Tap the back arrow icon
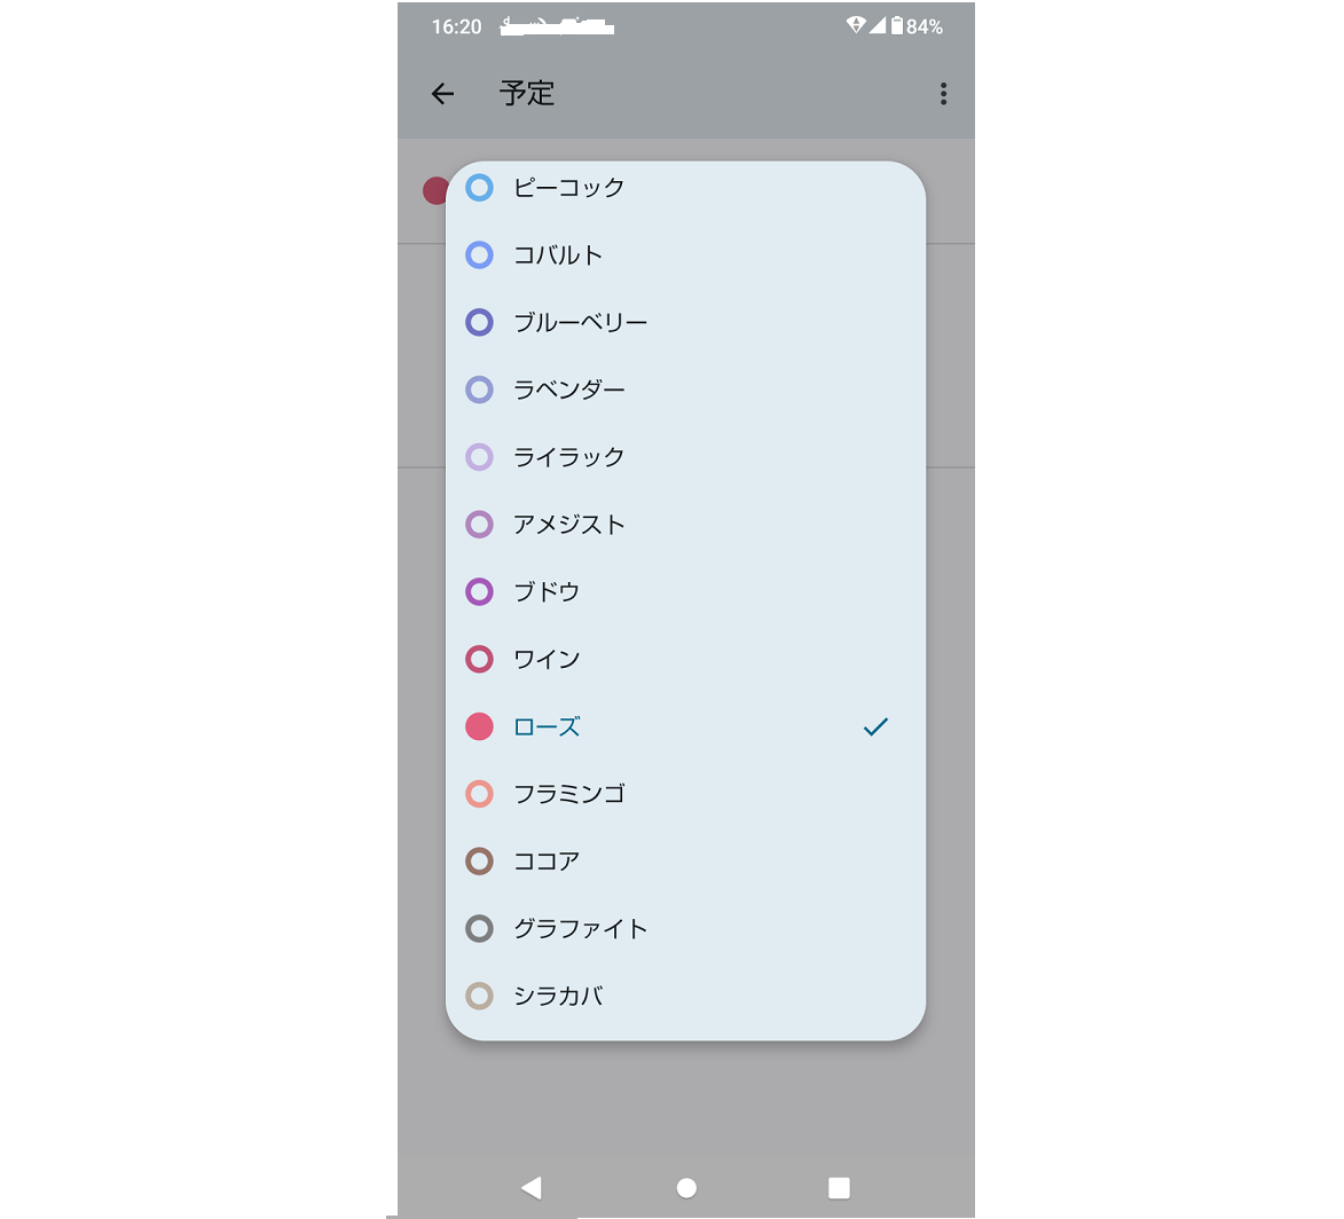1344x1219 pixels. (x=443, y=94)
